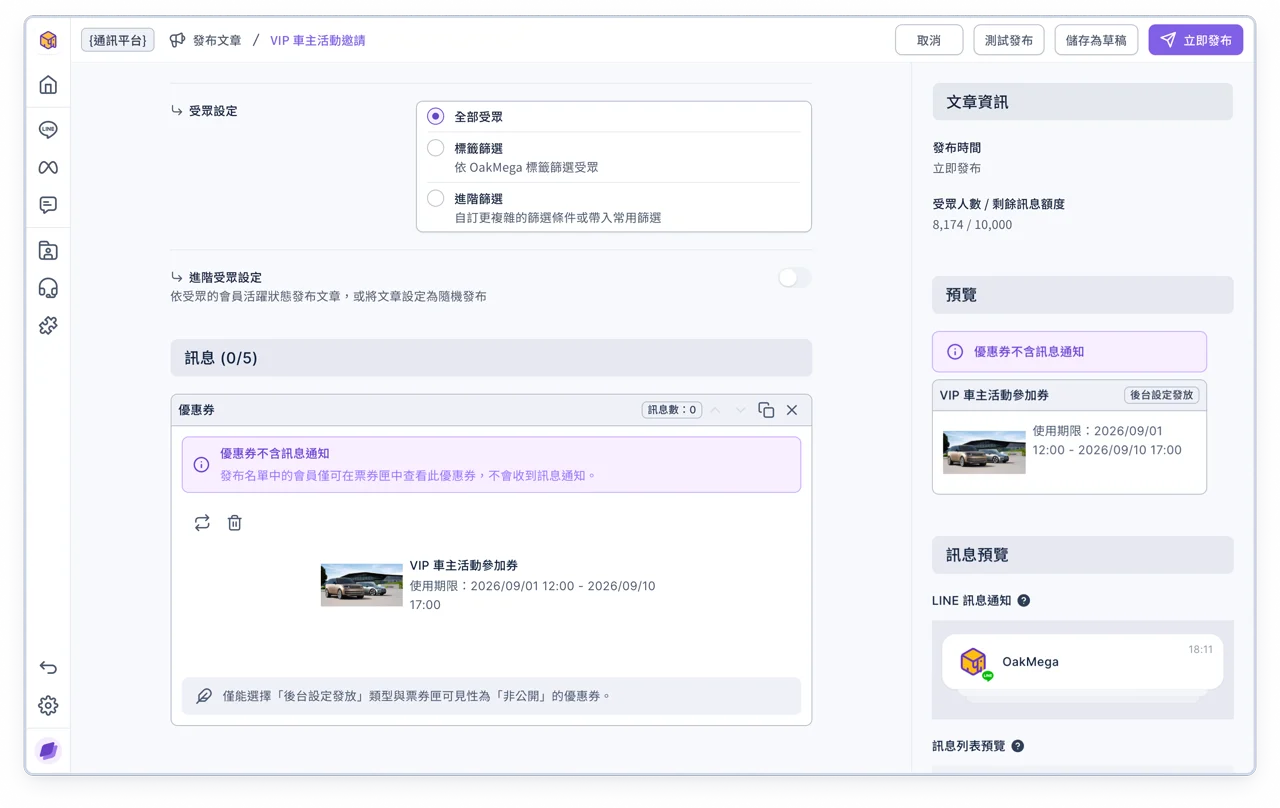Remove the 優惠券 message block with X
The image size is (1280, 808).
pos(792,410)
